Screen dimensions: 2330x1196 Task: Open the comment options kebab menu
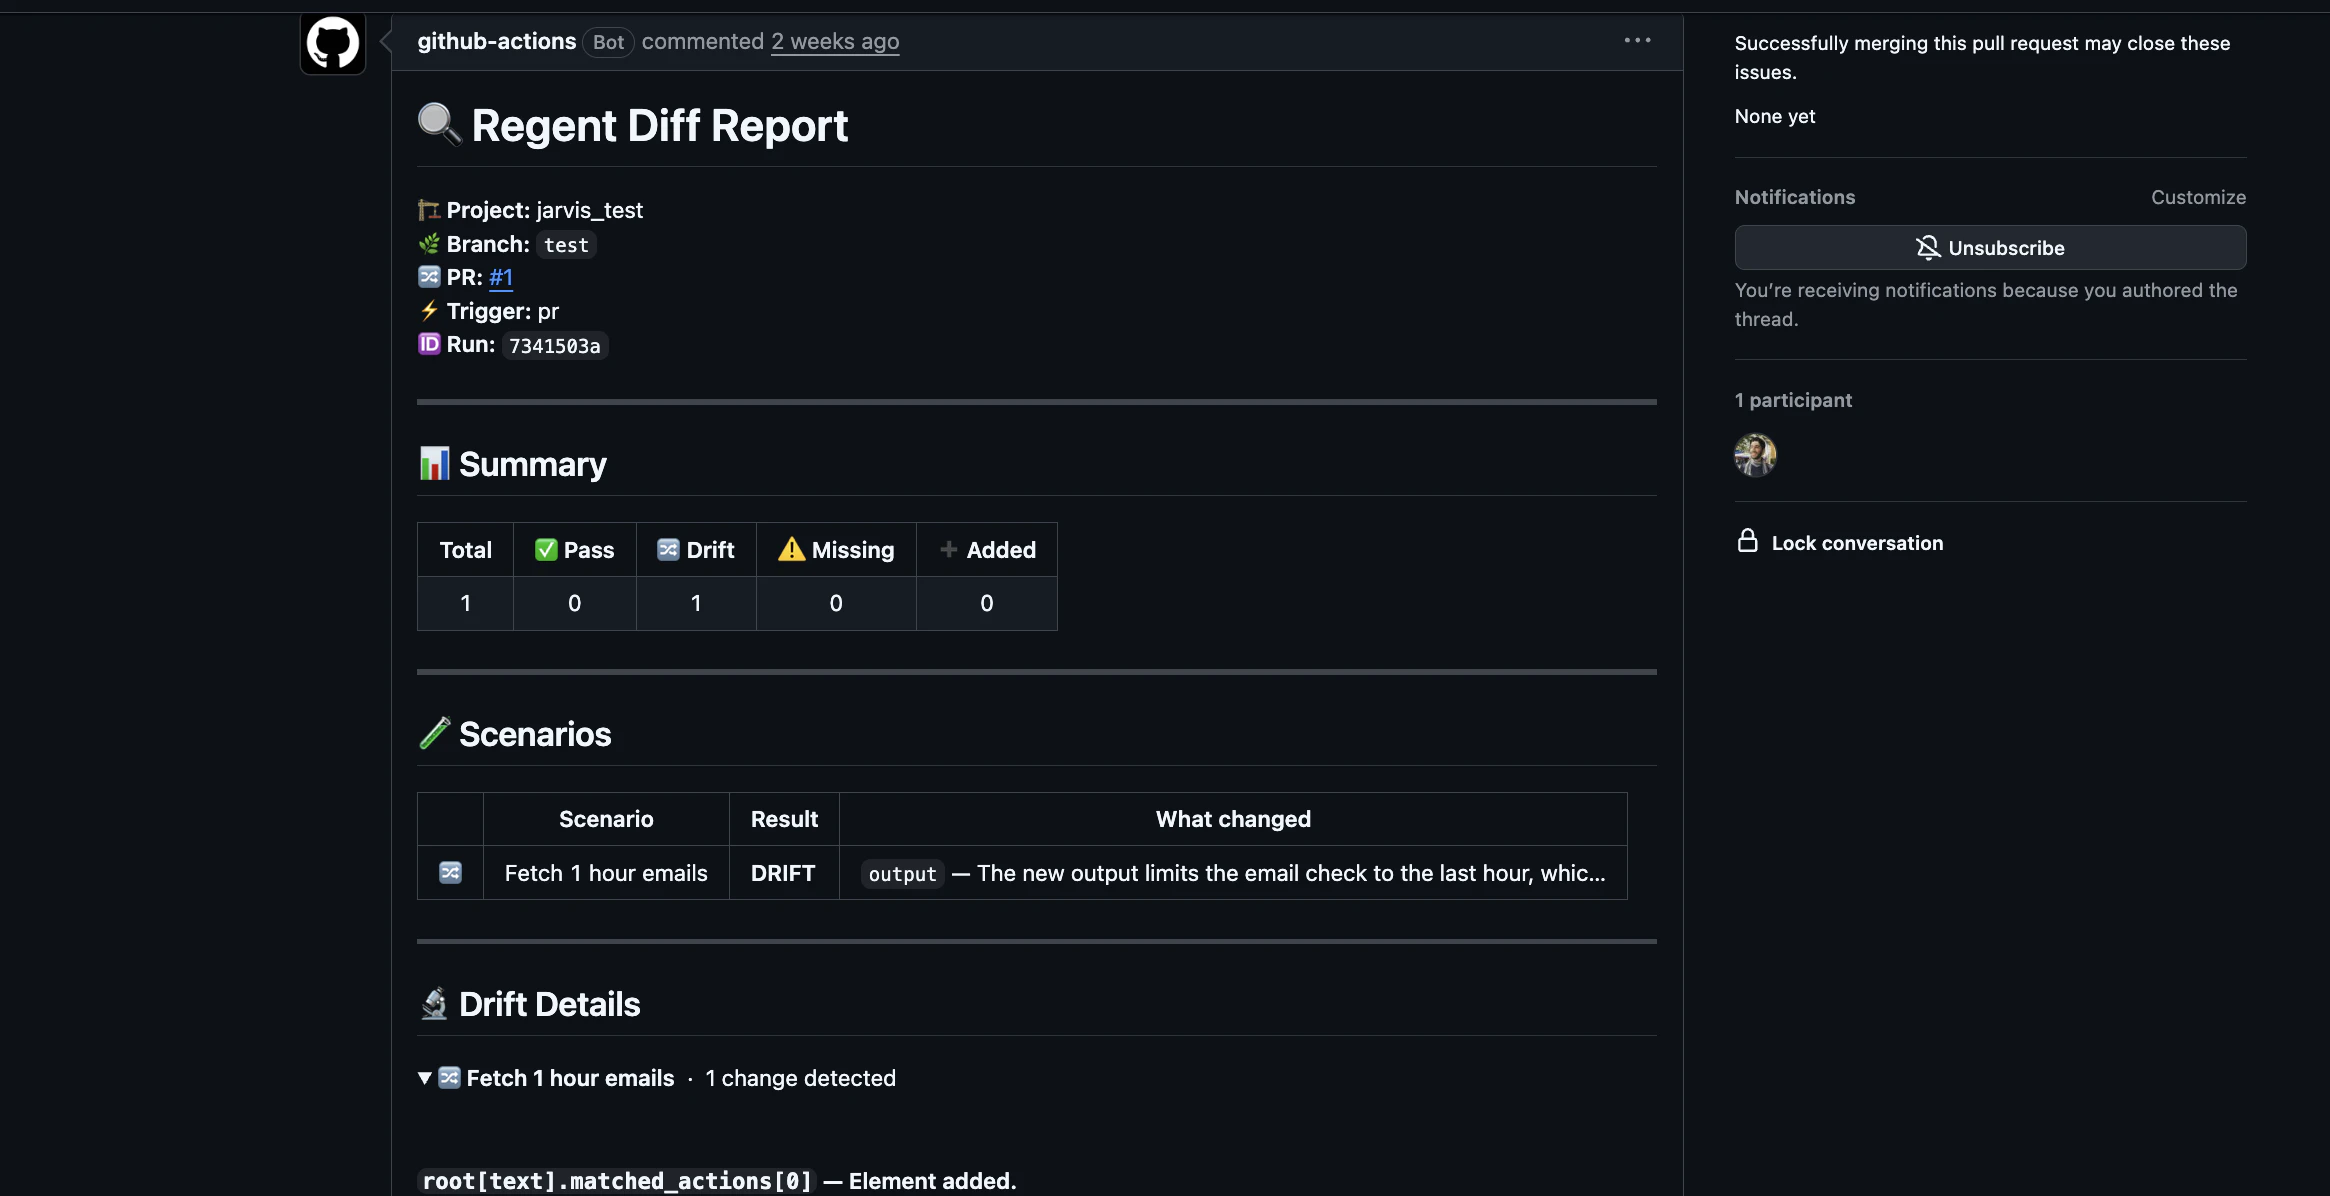pos(1636,40)
